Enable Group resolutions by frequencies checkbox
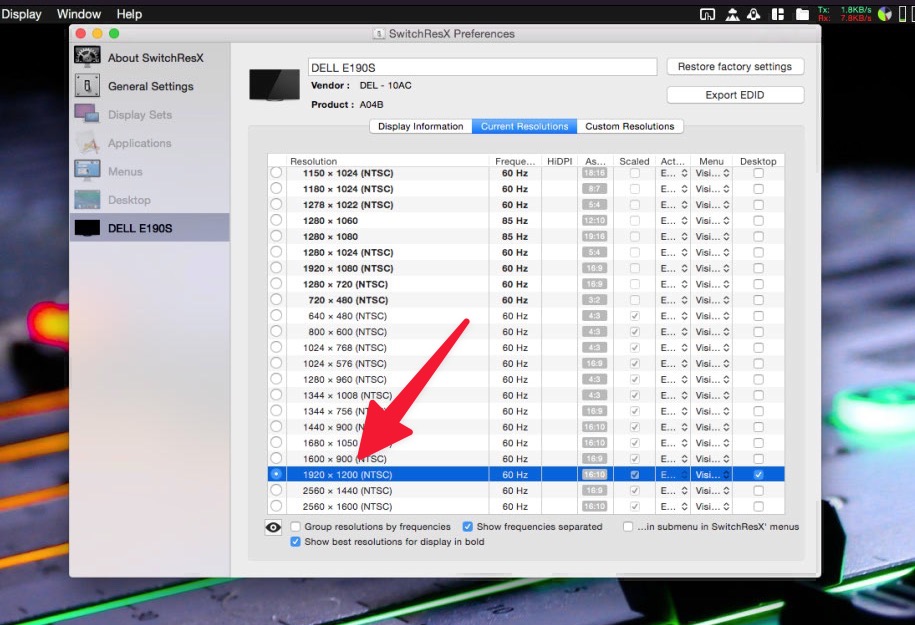 pyautogui.click(x=296, y=527)
